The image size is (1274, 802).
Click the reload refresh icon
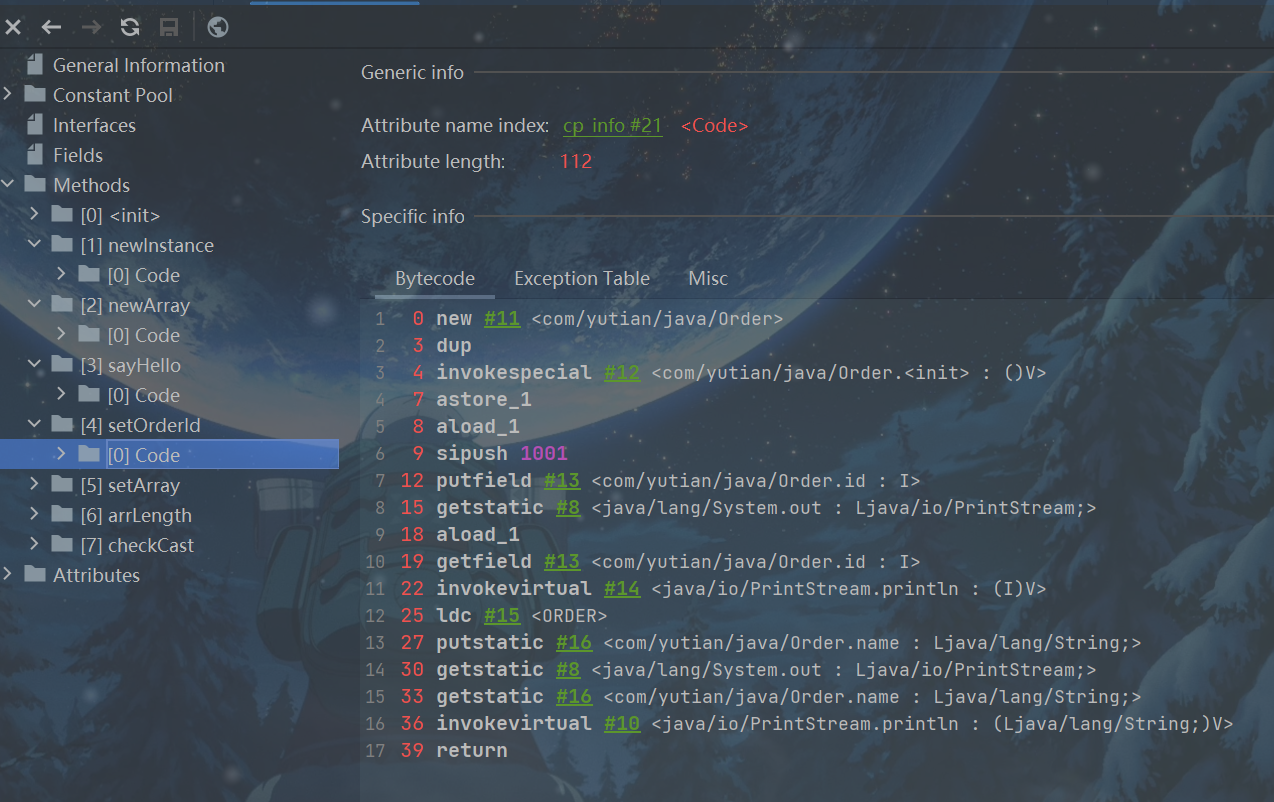click(x=130, y=27)
